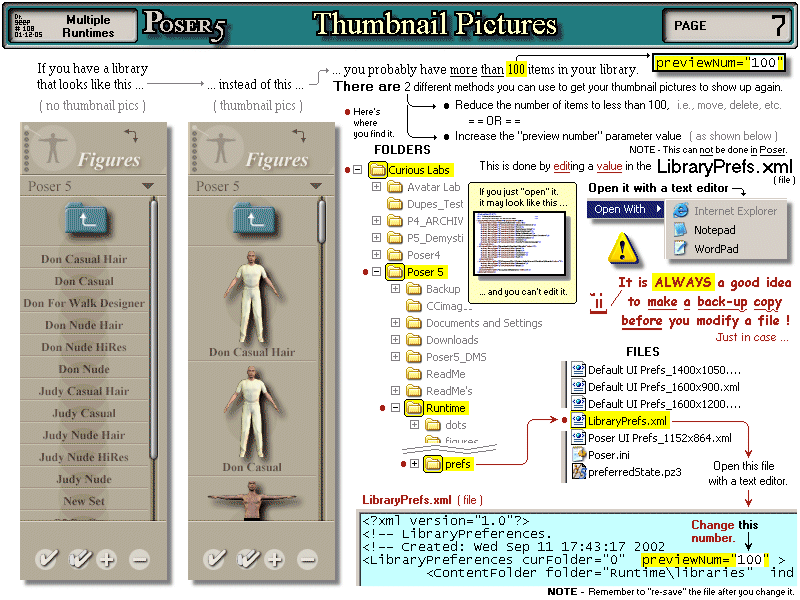
Task: Click the not-openable file preview thumbnail
Action: [x=519, y=243]
